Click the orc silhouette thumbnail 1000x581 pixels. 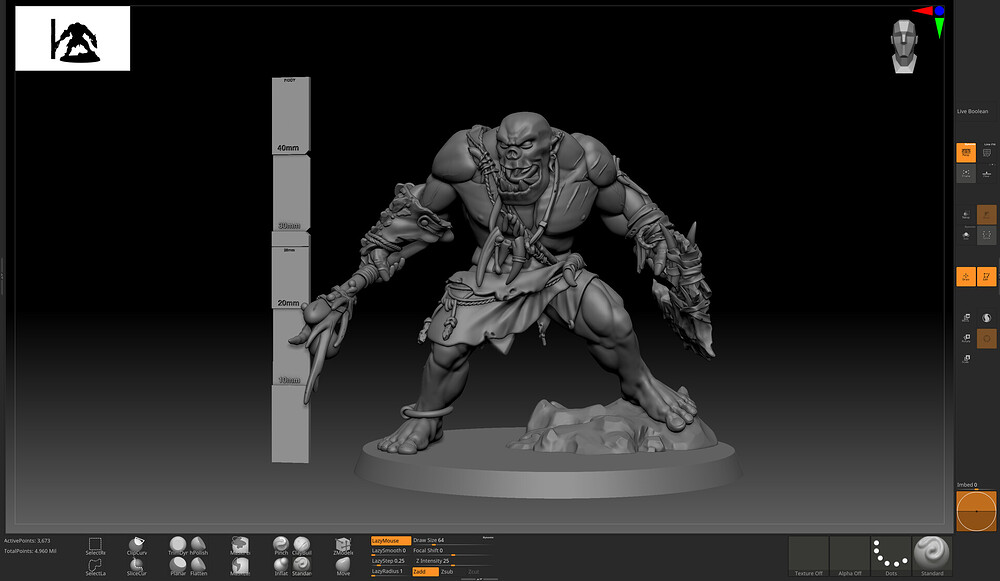(73, 38)
